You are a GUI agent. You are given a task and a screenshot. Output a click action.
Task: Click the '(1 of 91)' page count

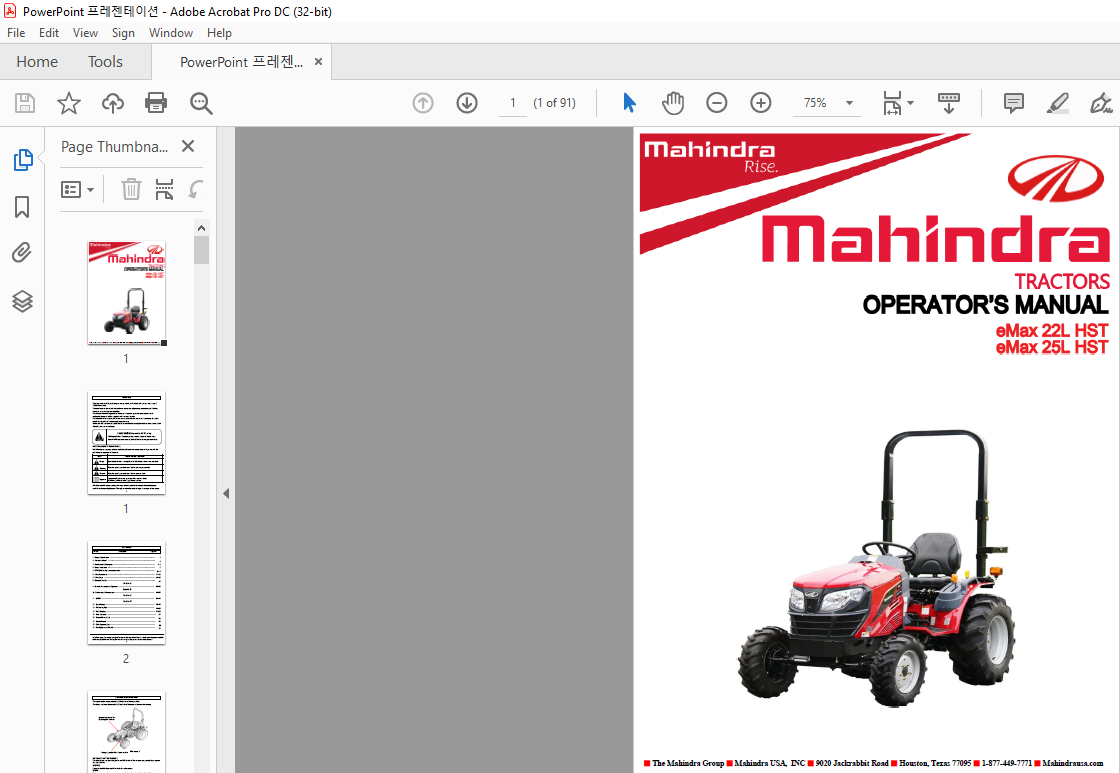tap(554, 103)
